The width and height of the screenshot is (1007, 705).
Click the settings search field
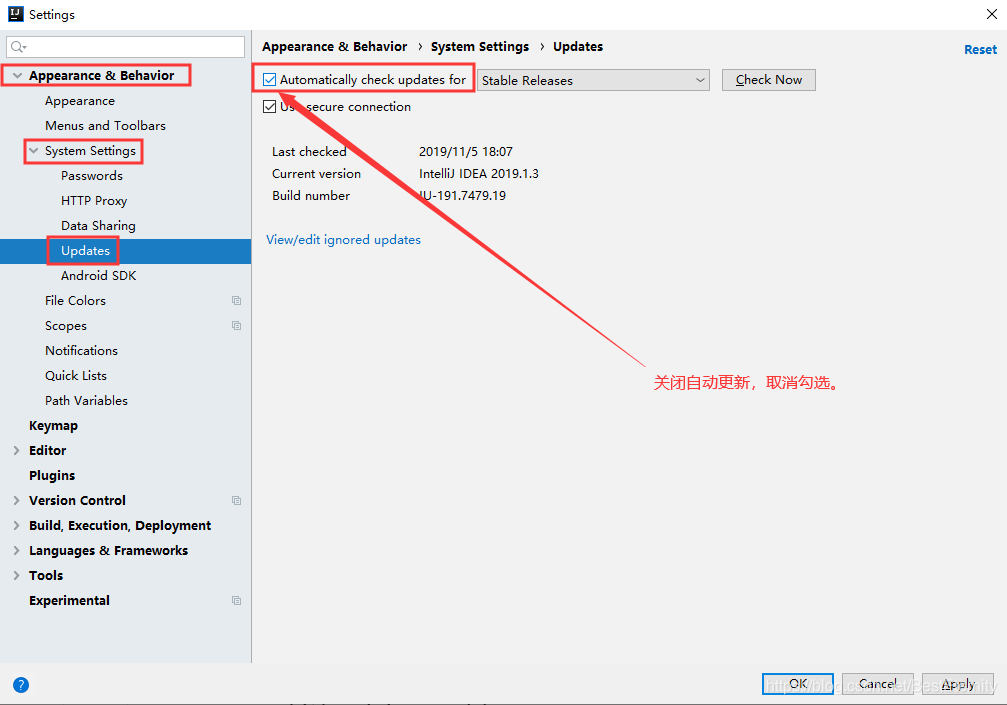point(125,47)
